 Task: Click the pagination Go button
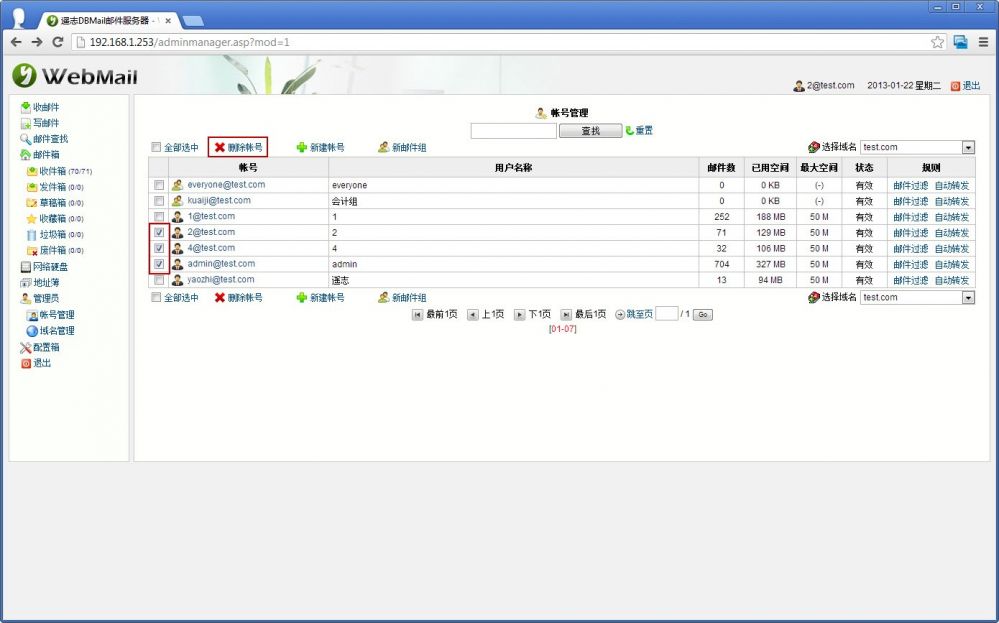pyautogui.click(x=703, y=315)
